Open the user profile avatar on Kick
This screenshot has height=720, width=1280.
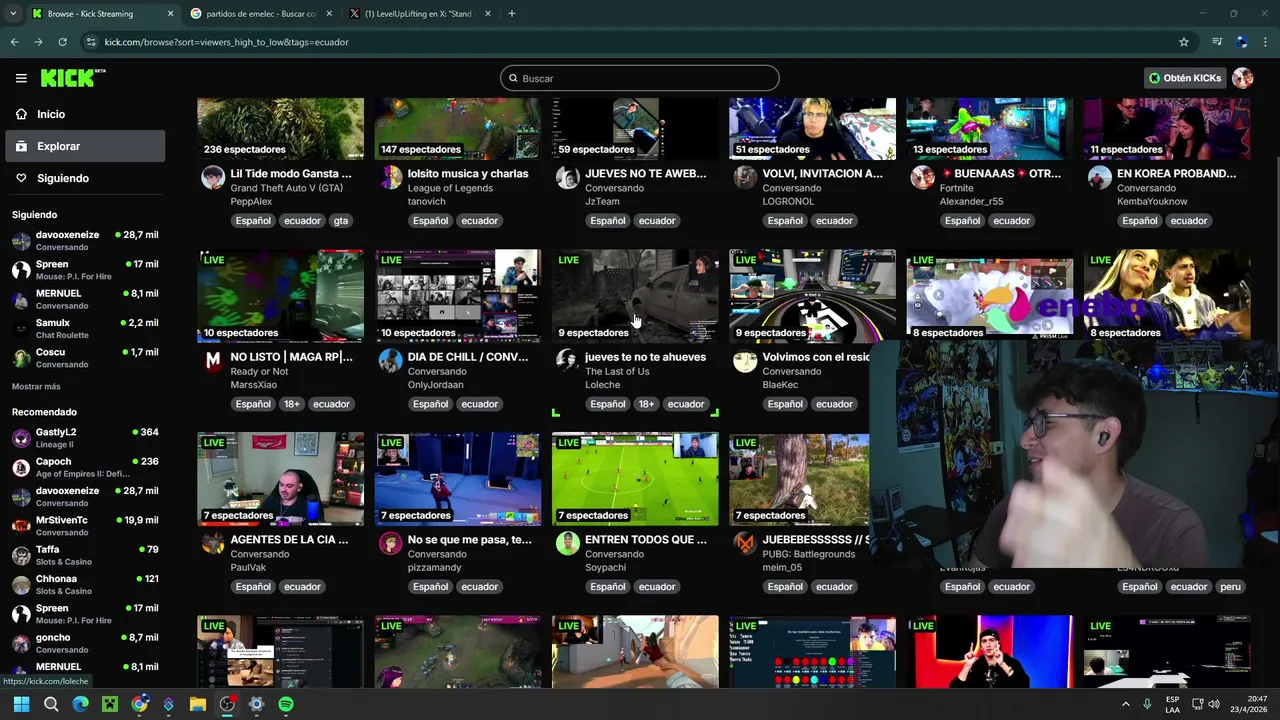pyautogui.click(x=1242, y=78)
